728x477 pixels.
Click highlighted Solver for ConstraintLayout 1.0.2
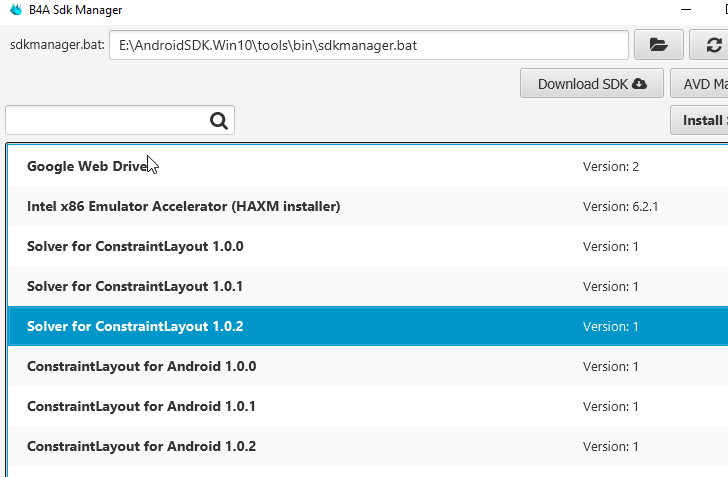(x=135, y=326)
